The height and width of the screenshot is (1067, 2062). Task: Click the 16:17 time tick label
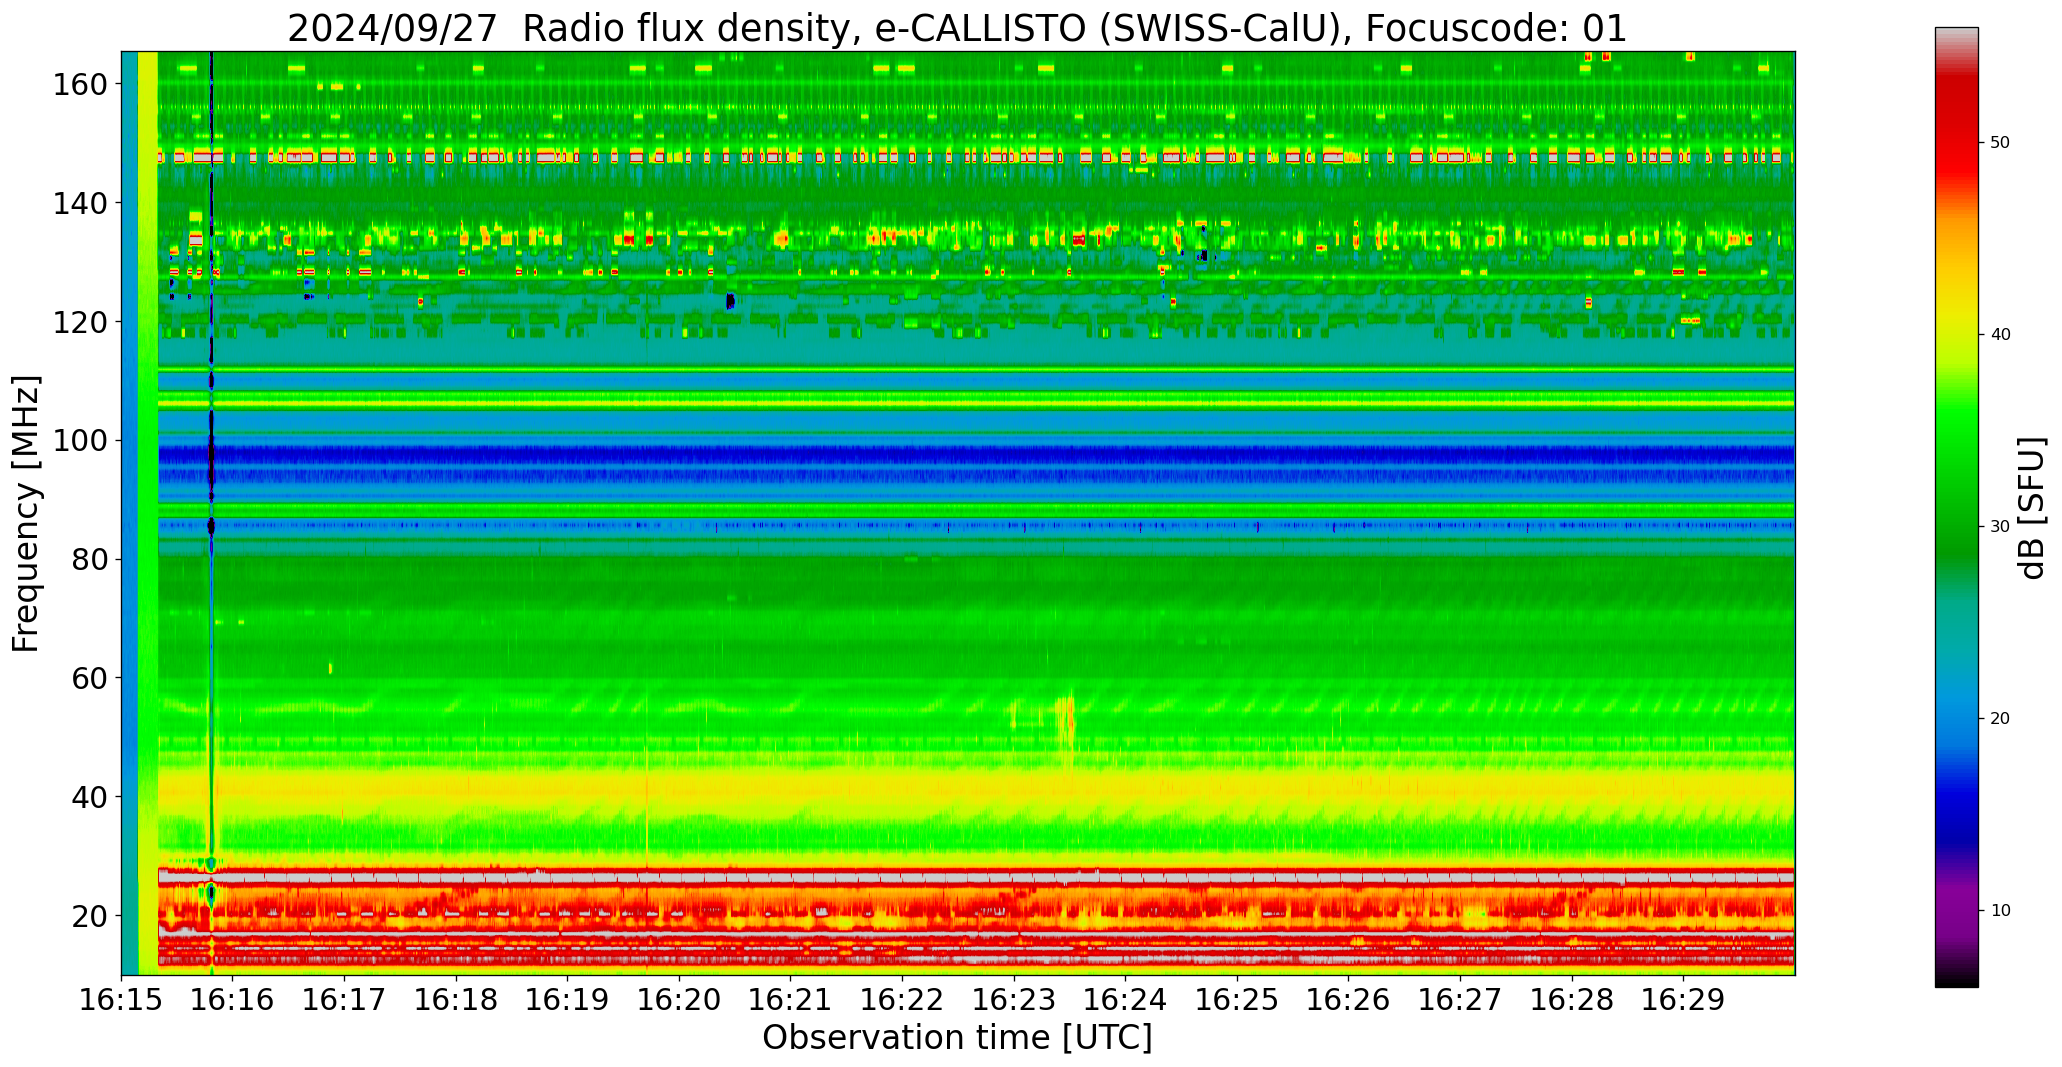point(345,999)
